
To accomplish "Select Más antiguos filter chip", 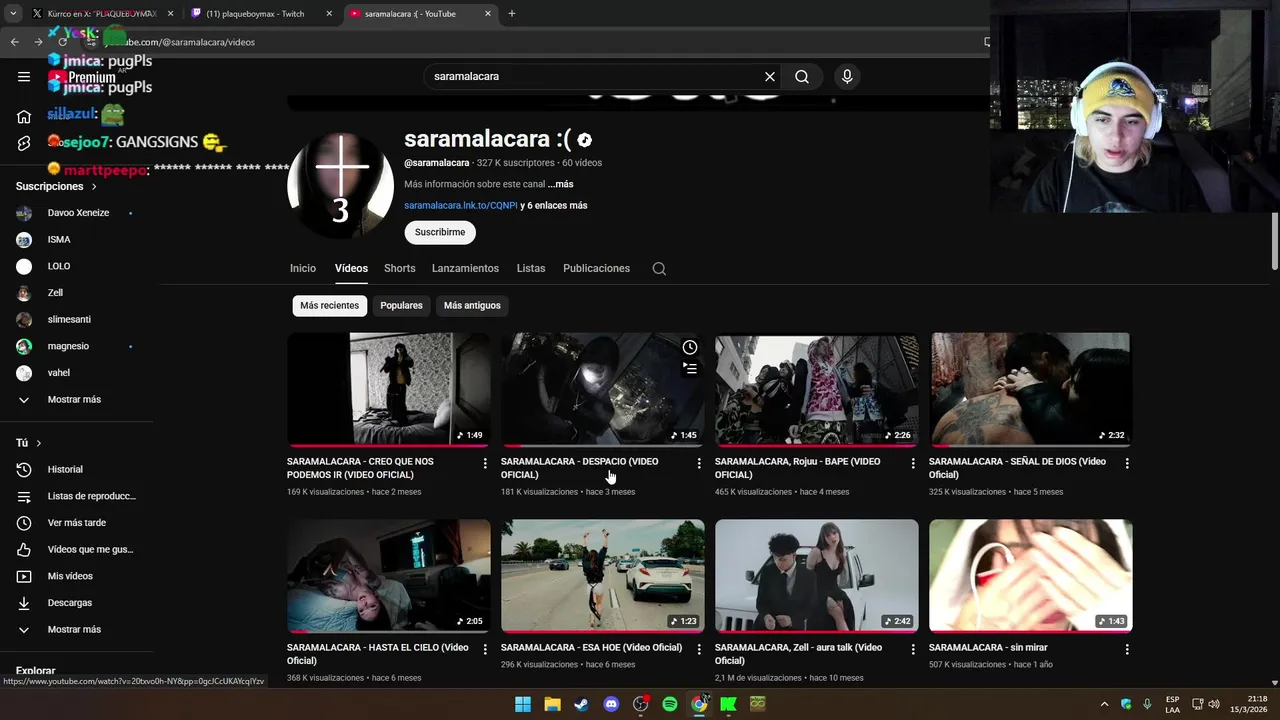I will [472, 305].
